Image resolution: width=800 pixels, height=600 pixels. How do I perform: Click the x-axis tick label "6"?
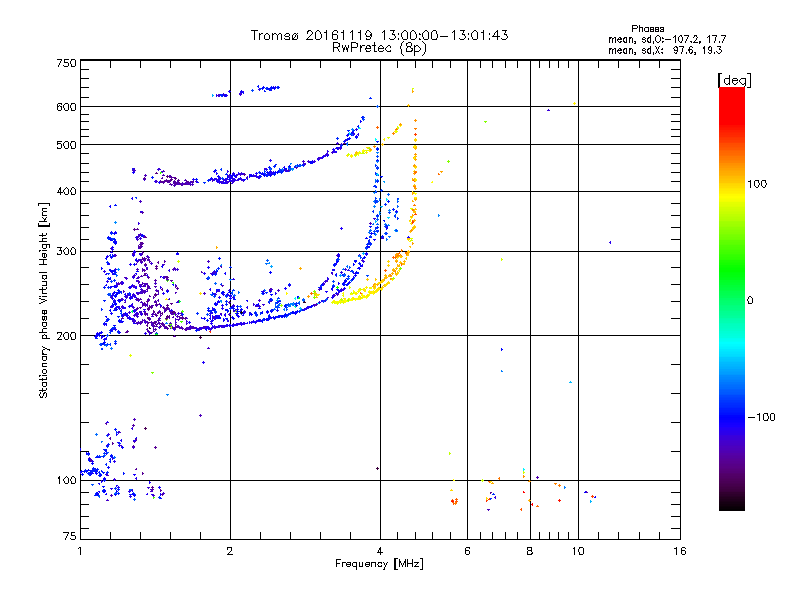click(467, 551)
